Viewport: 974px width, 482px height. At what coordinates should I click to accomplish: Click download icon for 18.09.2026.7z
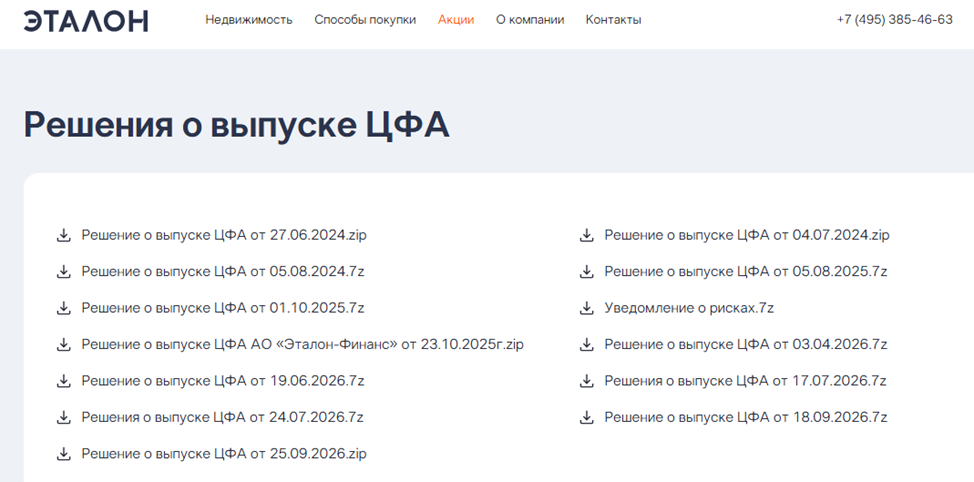(586, 417)
